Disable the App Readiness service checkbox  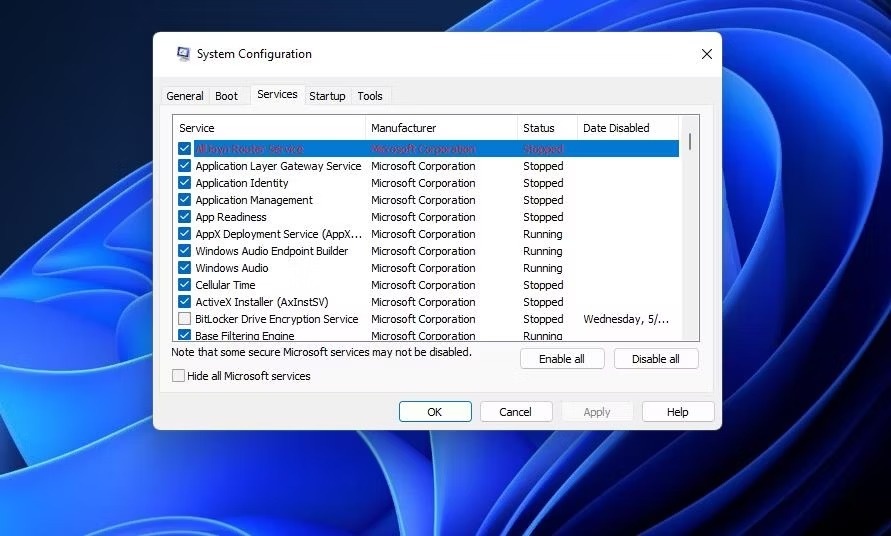coord(184,217)
